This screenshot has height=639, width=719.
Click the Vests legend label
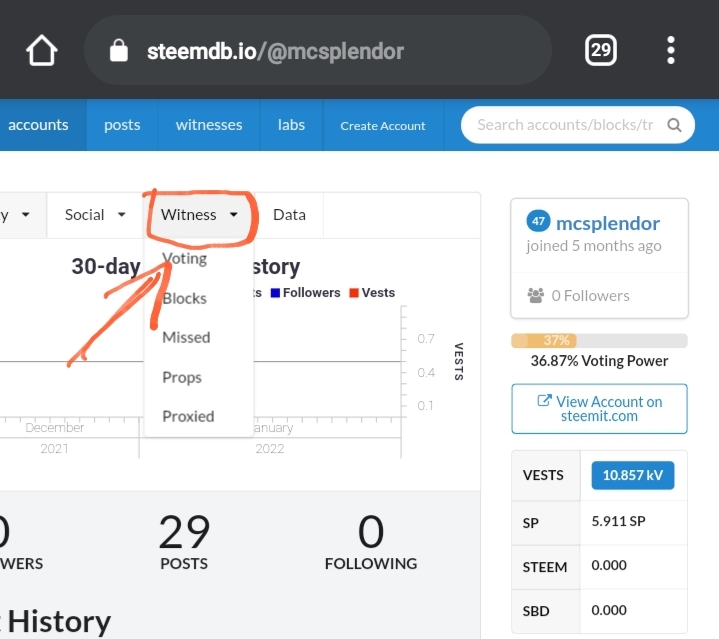point(378,292)
